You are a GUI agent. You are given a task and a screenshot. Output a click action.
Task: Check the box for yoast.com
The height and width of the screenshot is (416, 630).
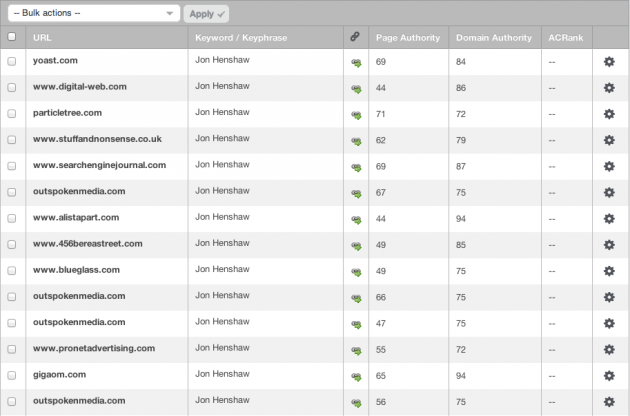pyautogui.click(x=12, y=61)
